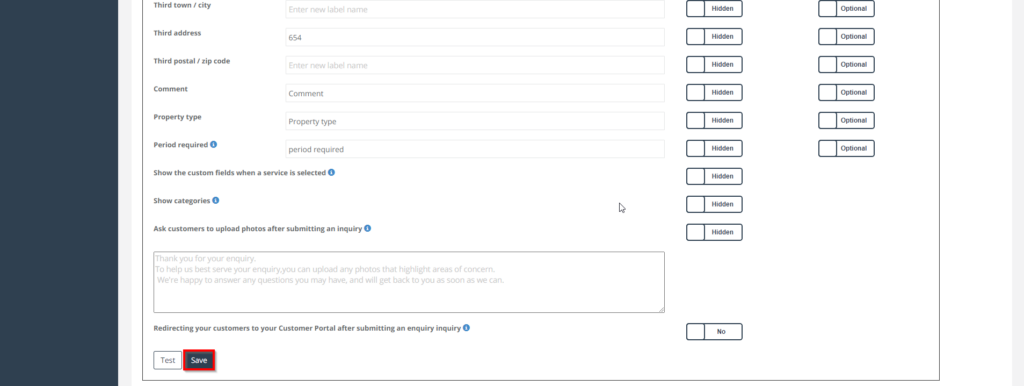
Task: Open info icon for custom fields service option
Action: [331, 172]
